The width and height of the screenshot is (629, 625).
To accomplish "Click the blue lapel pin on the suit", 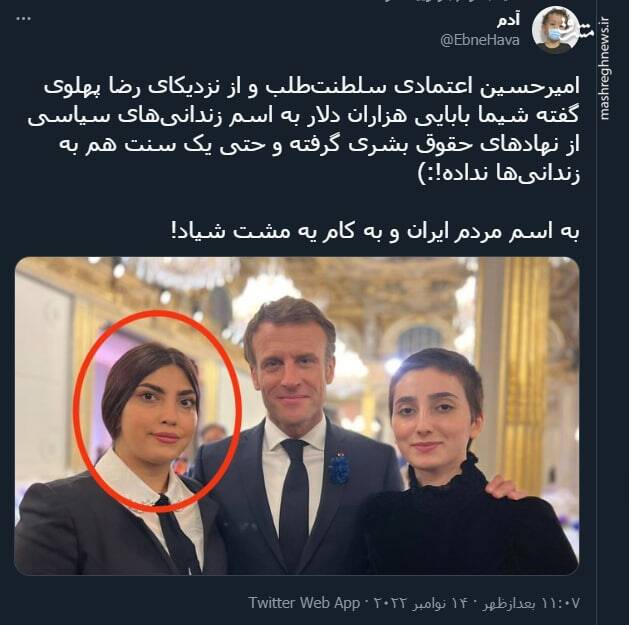I will tap(338, 469).
